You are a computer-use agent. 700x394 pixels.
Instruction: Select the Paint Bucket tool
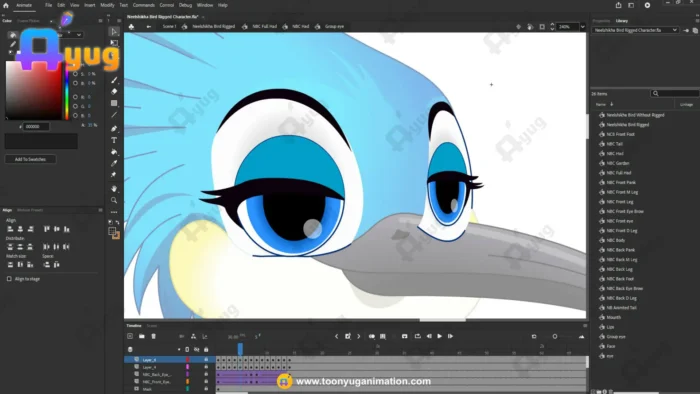click(114, 152)
